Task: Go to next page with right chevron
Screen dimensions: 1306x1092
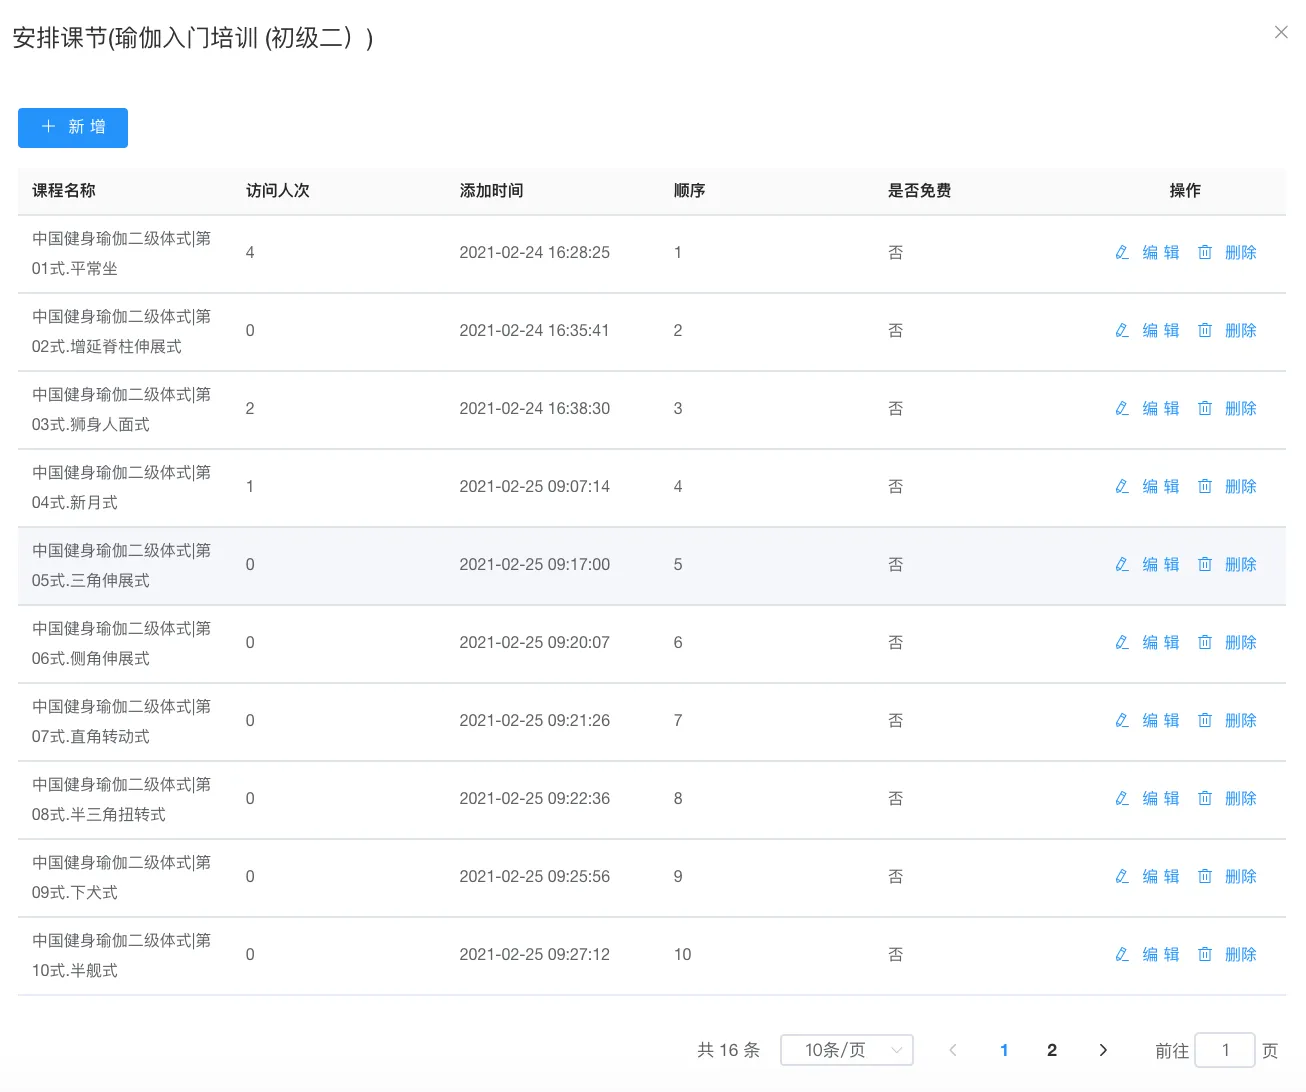Action: coord(1103,1050)
